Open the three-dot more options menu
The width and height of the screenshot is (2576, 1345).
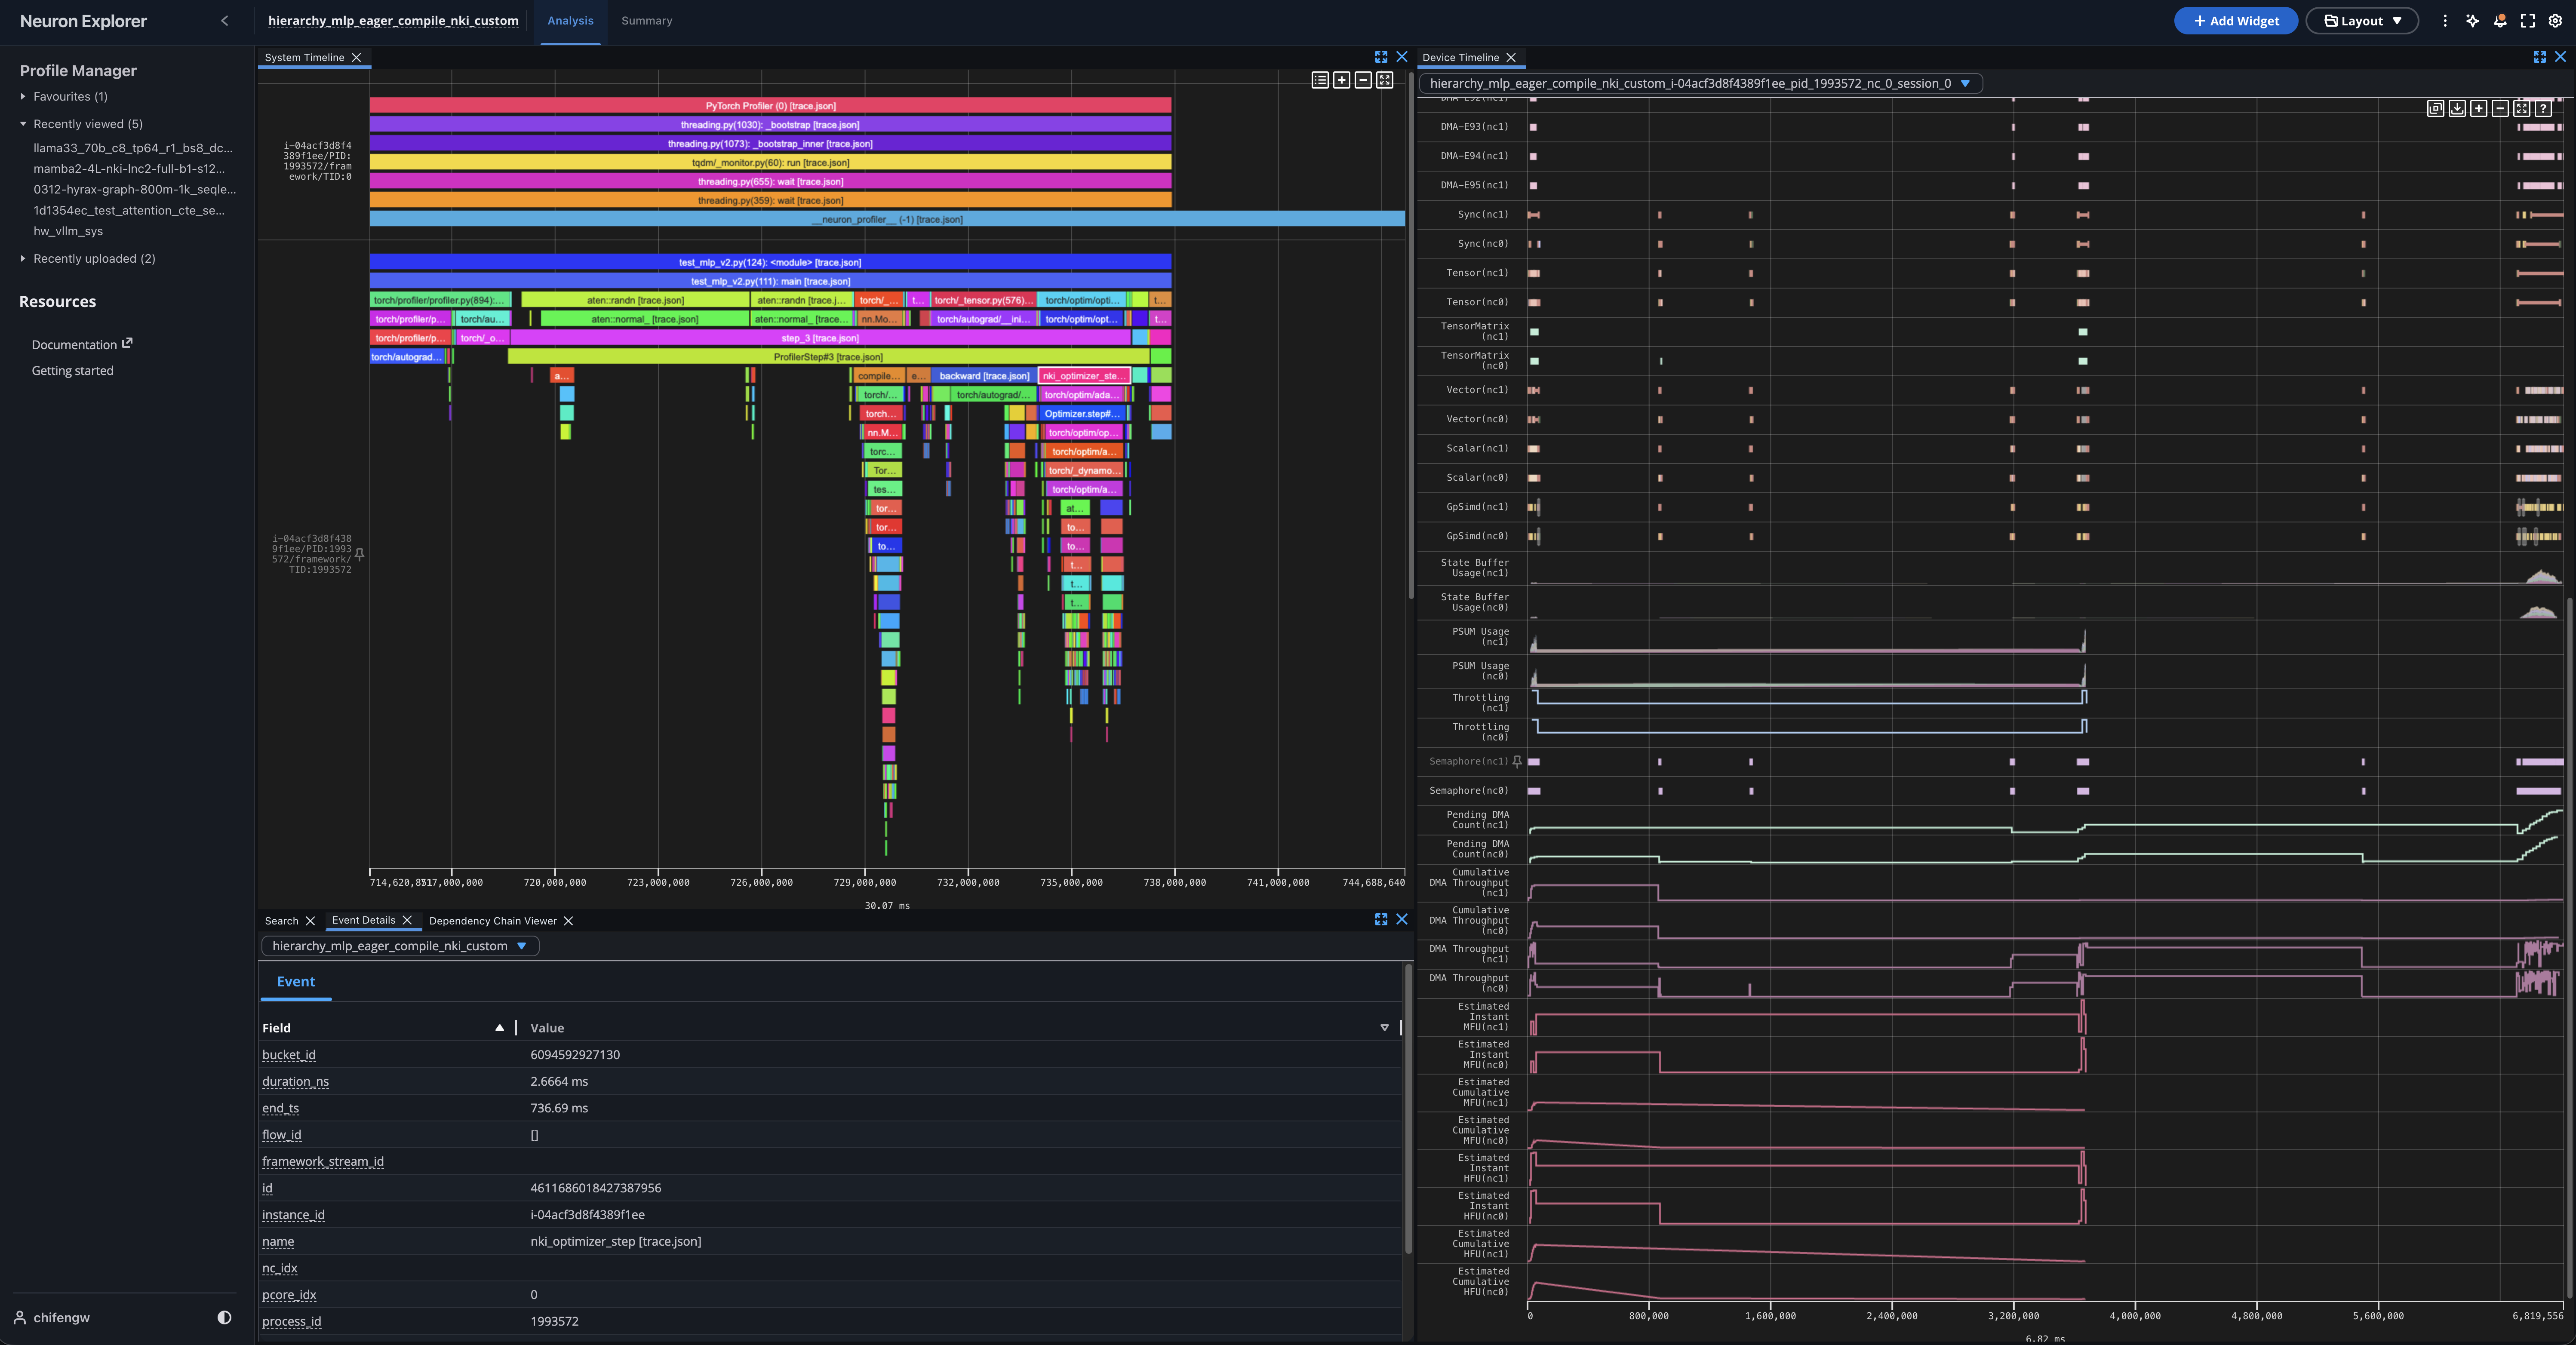(2445, 21)
